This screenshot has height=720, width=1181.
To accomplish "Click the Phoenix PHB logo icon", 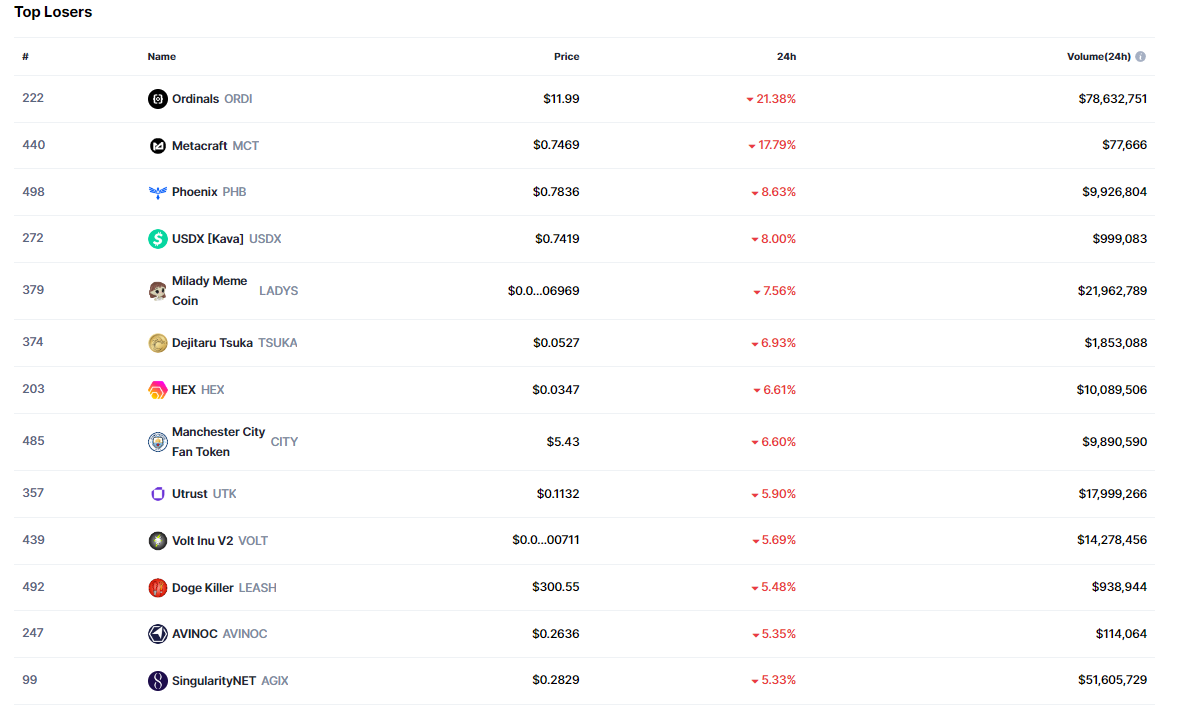I will (x=157, y=192).
